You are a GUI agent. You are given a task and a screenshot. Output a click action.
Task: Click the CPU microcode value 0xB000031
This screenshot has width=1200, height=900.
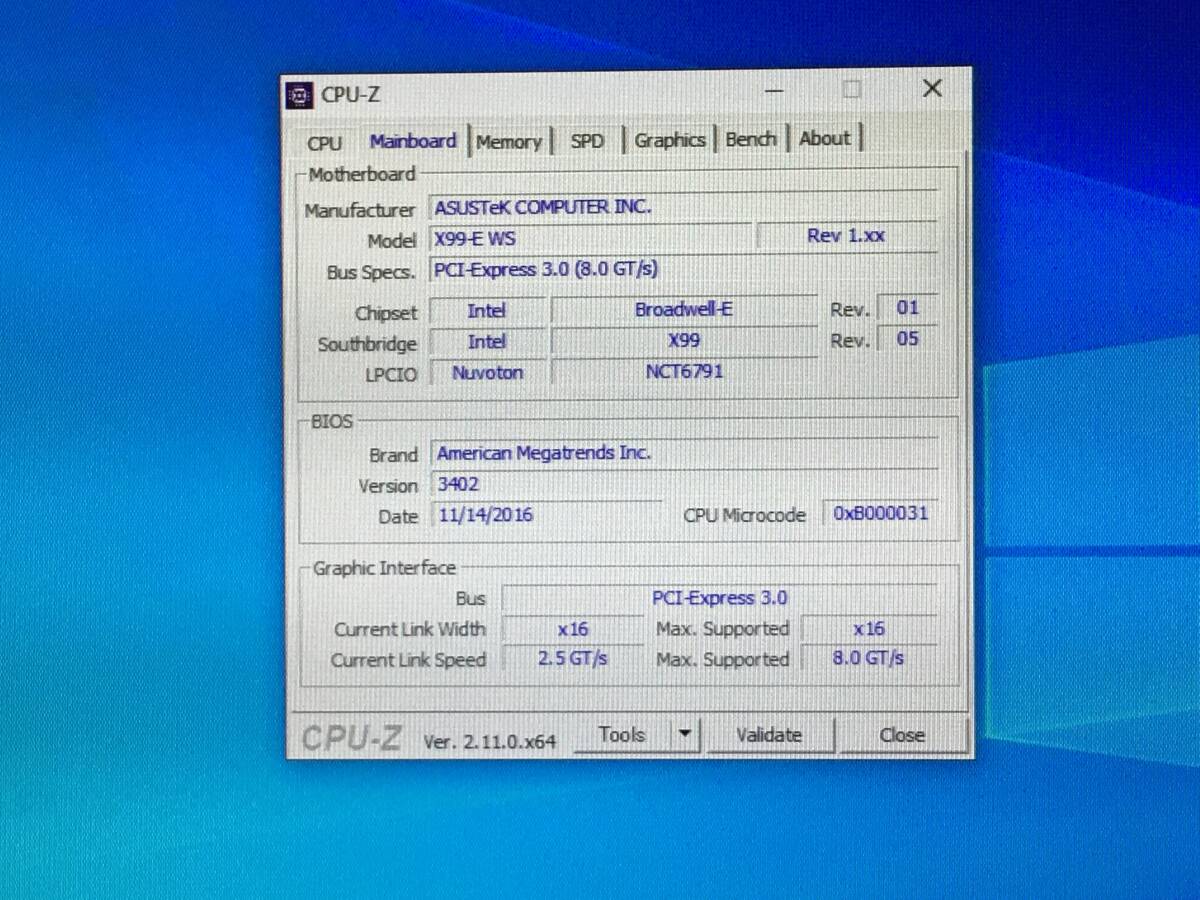coord(880,514)
